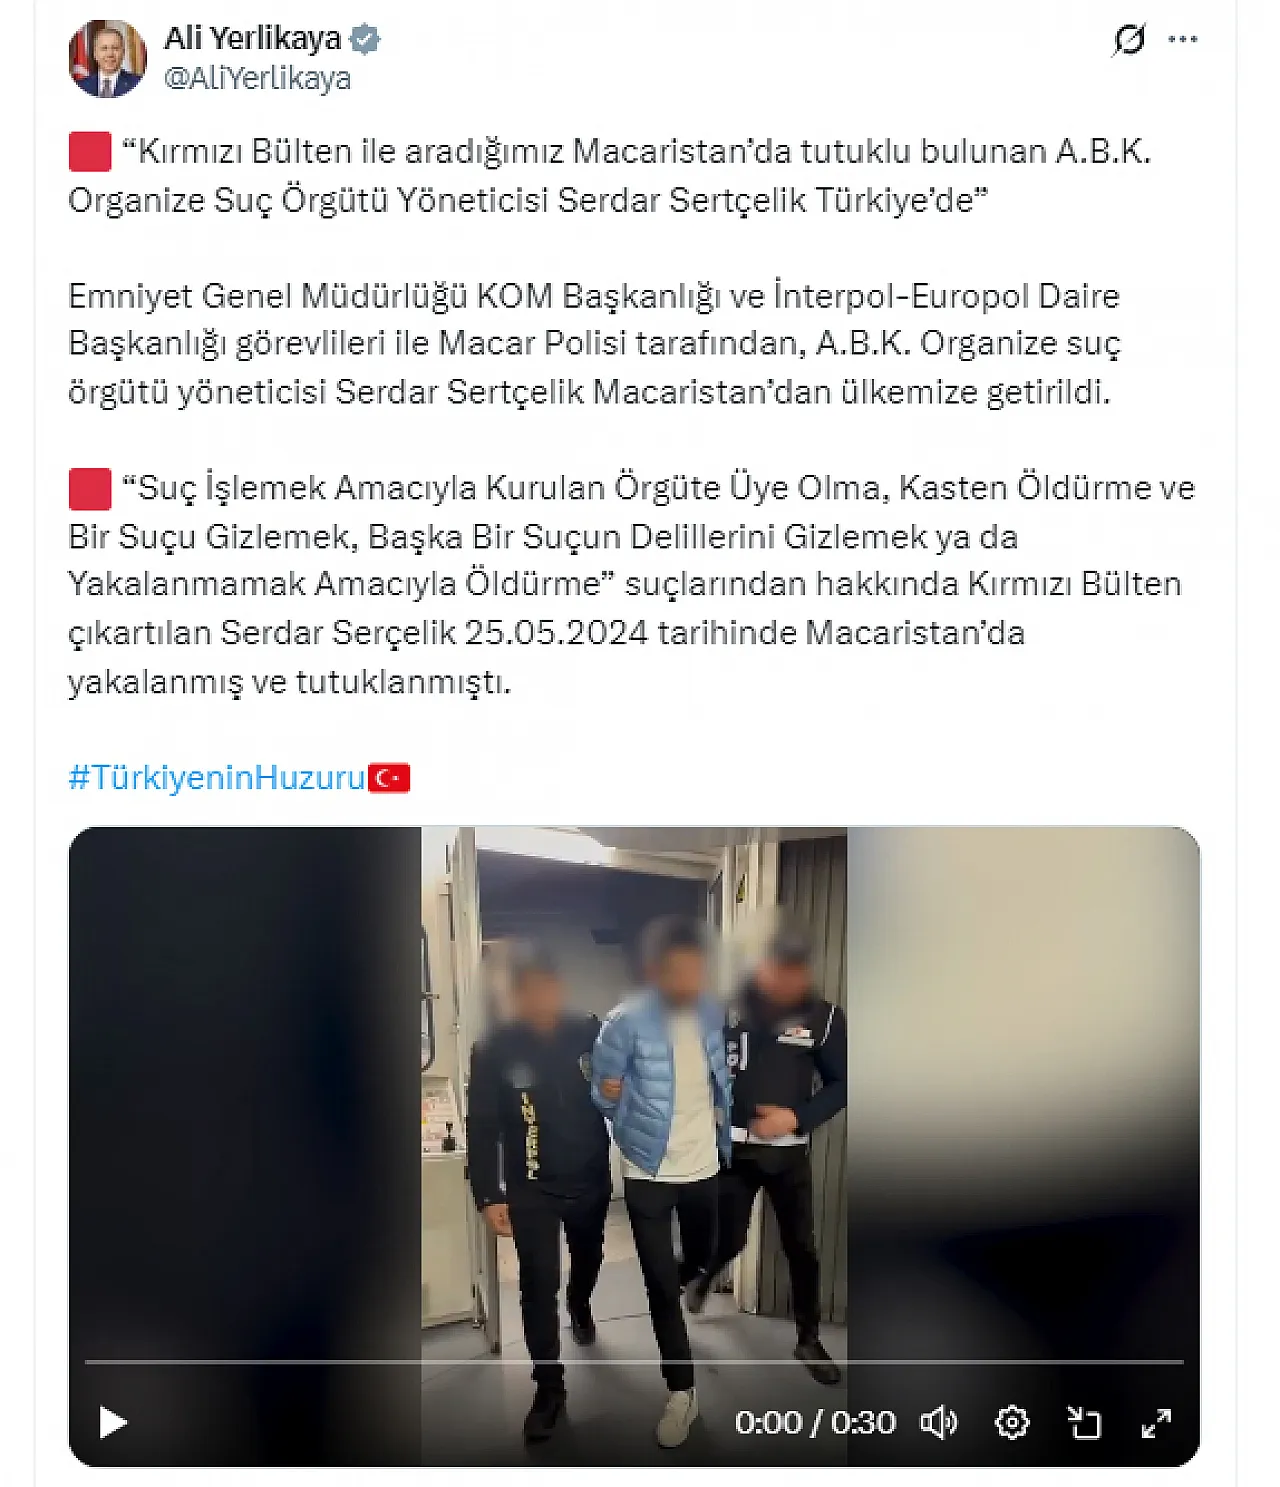Click the red square emoji before “Kırmızı Bülten”
1280x1487 pixels.
point(89,152)
